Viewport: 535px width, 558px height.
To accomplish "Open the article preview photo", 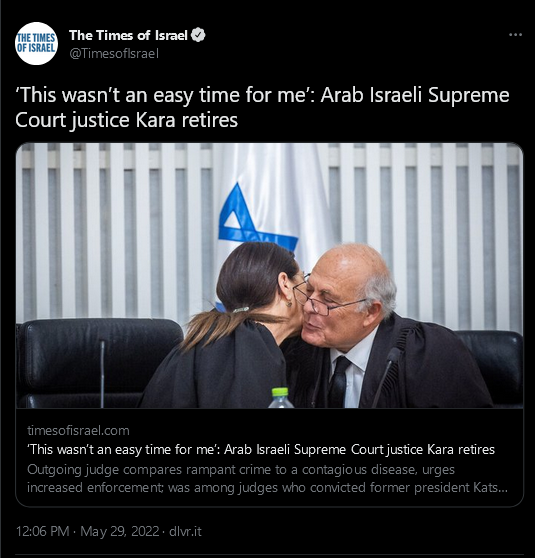I will pyautogui.click(x=269, y=275).
